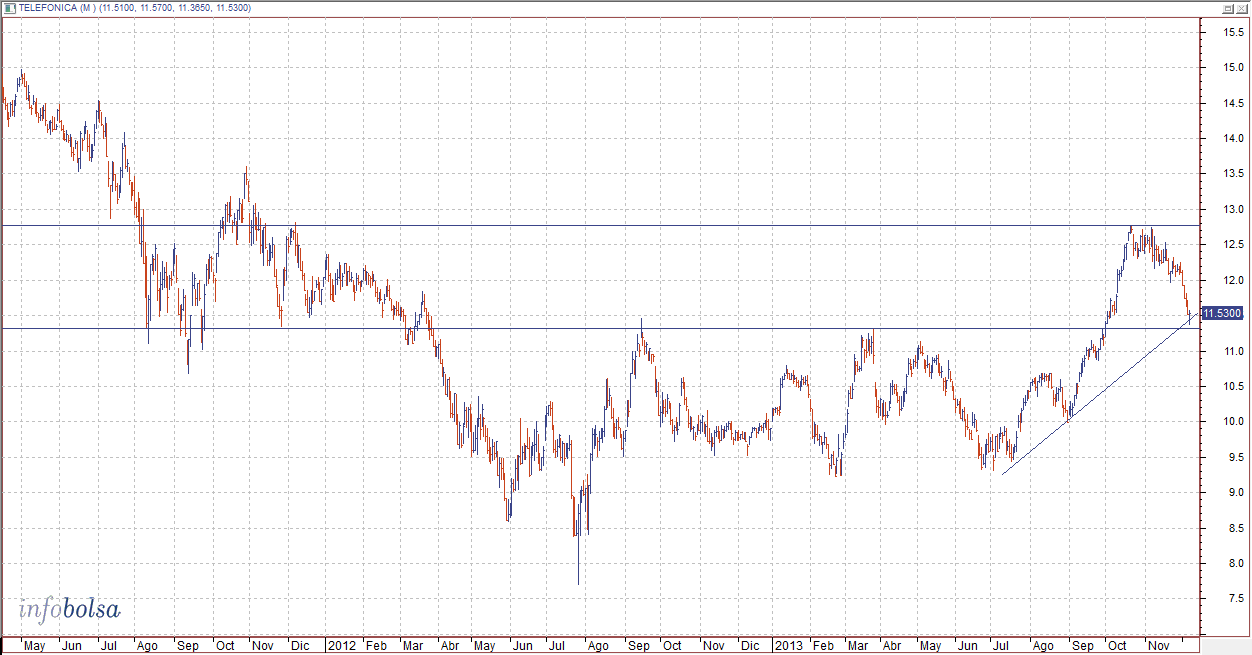
Task: Select the upper horizontal resistance line near 12.75
Action: tap(600, 226)
